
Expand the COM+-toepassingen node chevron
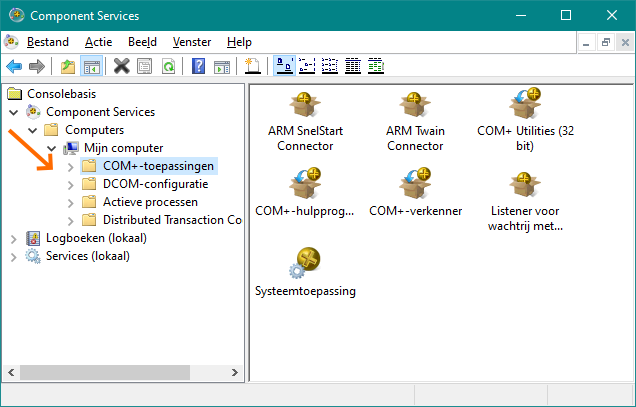[x=71, y=167]
